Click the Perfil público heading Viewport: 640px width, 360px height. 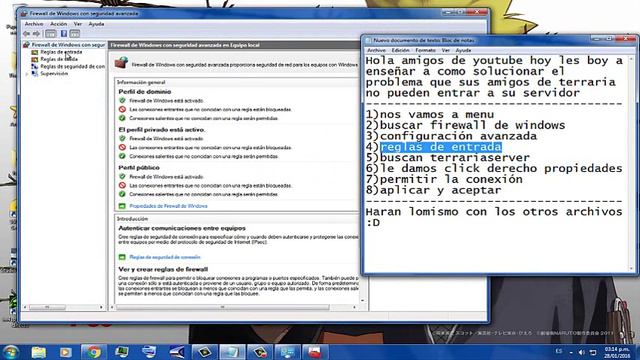139,168
